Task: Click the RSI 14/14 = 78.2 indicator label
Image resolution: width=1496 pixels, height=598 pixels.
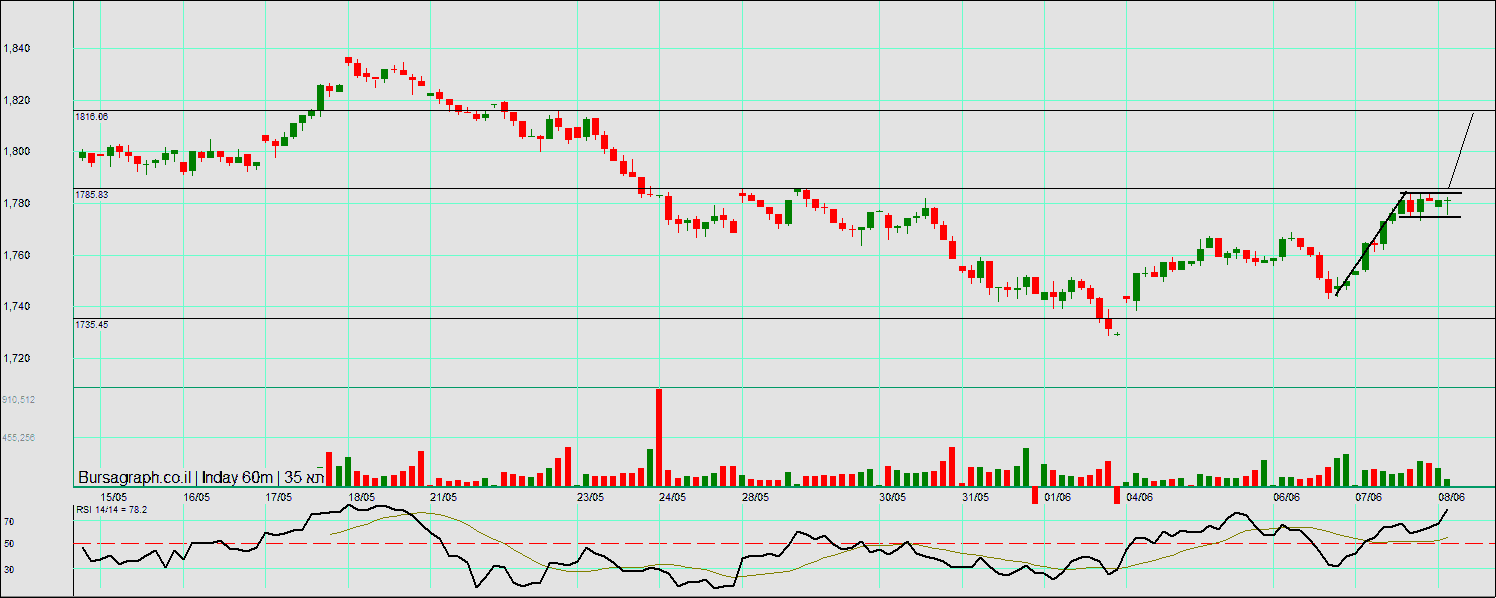Action: click(112, 510)
